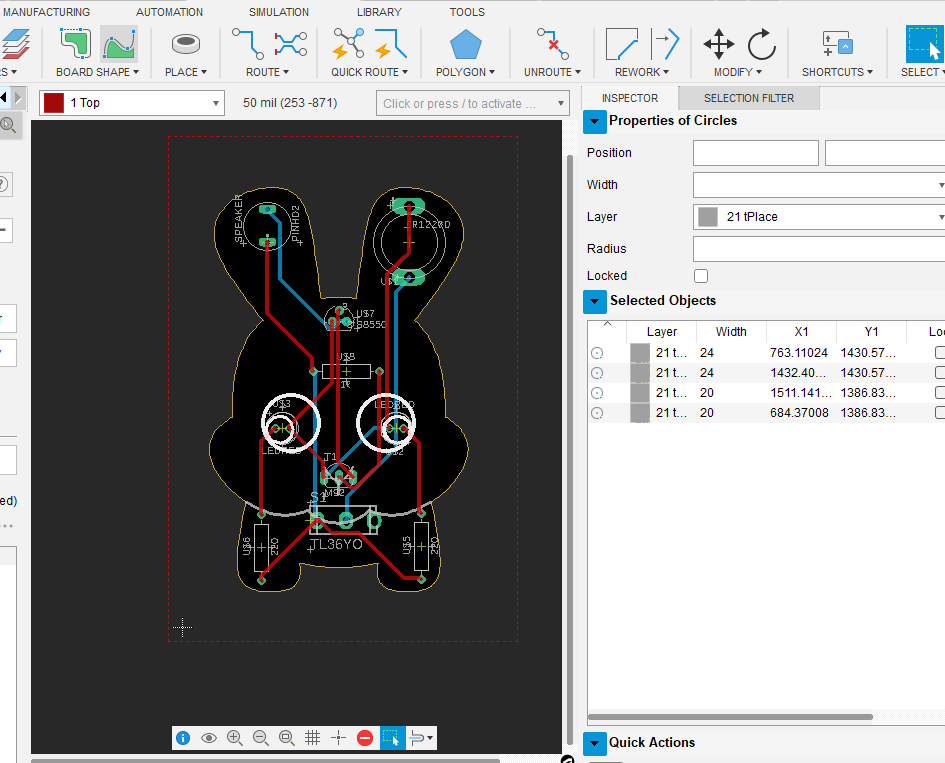
Task: Click the zoom in magnifier icon
Action: pyautogui.click(x=235, y=738)
